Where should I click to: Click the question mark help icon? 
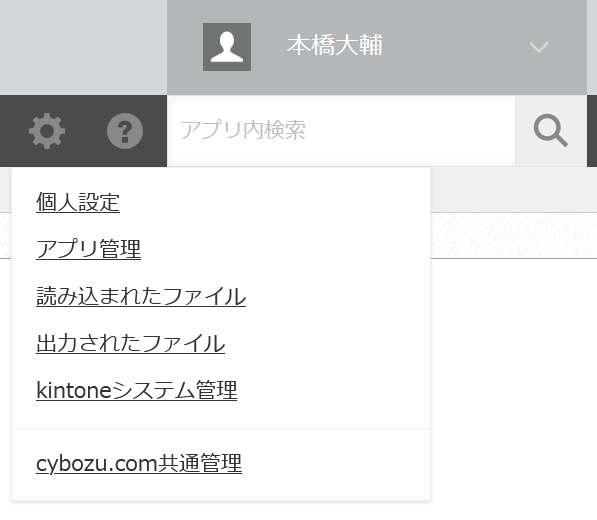(x=125, y=131)
